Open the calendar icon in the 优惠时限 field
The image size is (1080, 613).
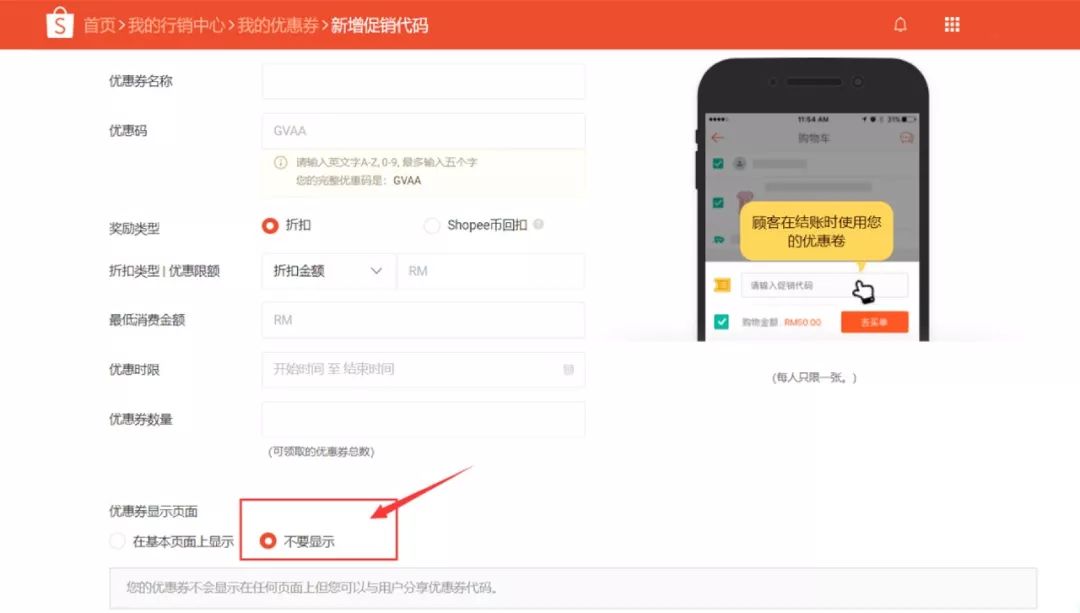coord(568,369)
